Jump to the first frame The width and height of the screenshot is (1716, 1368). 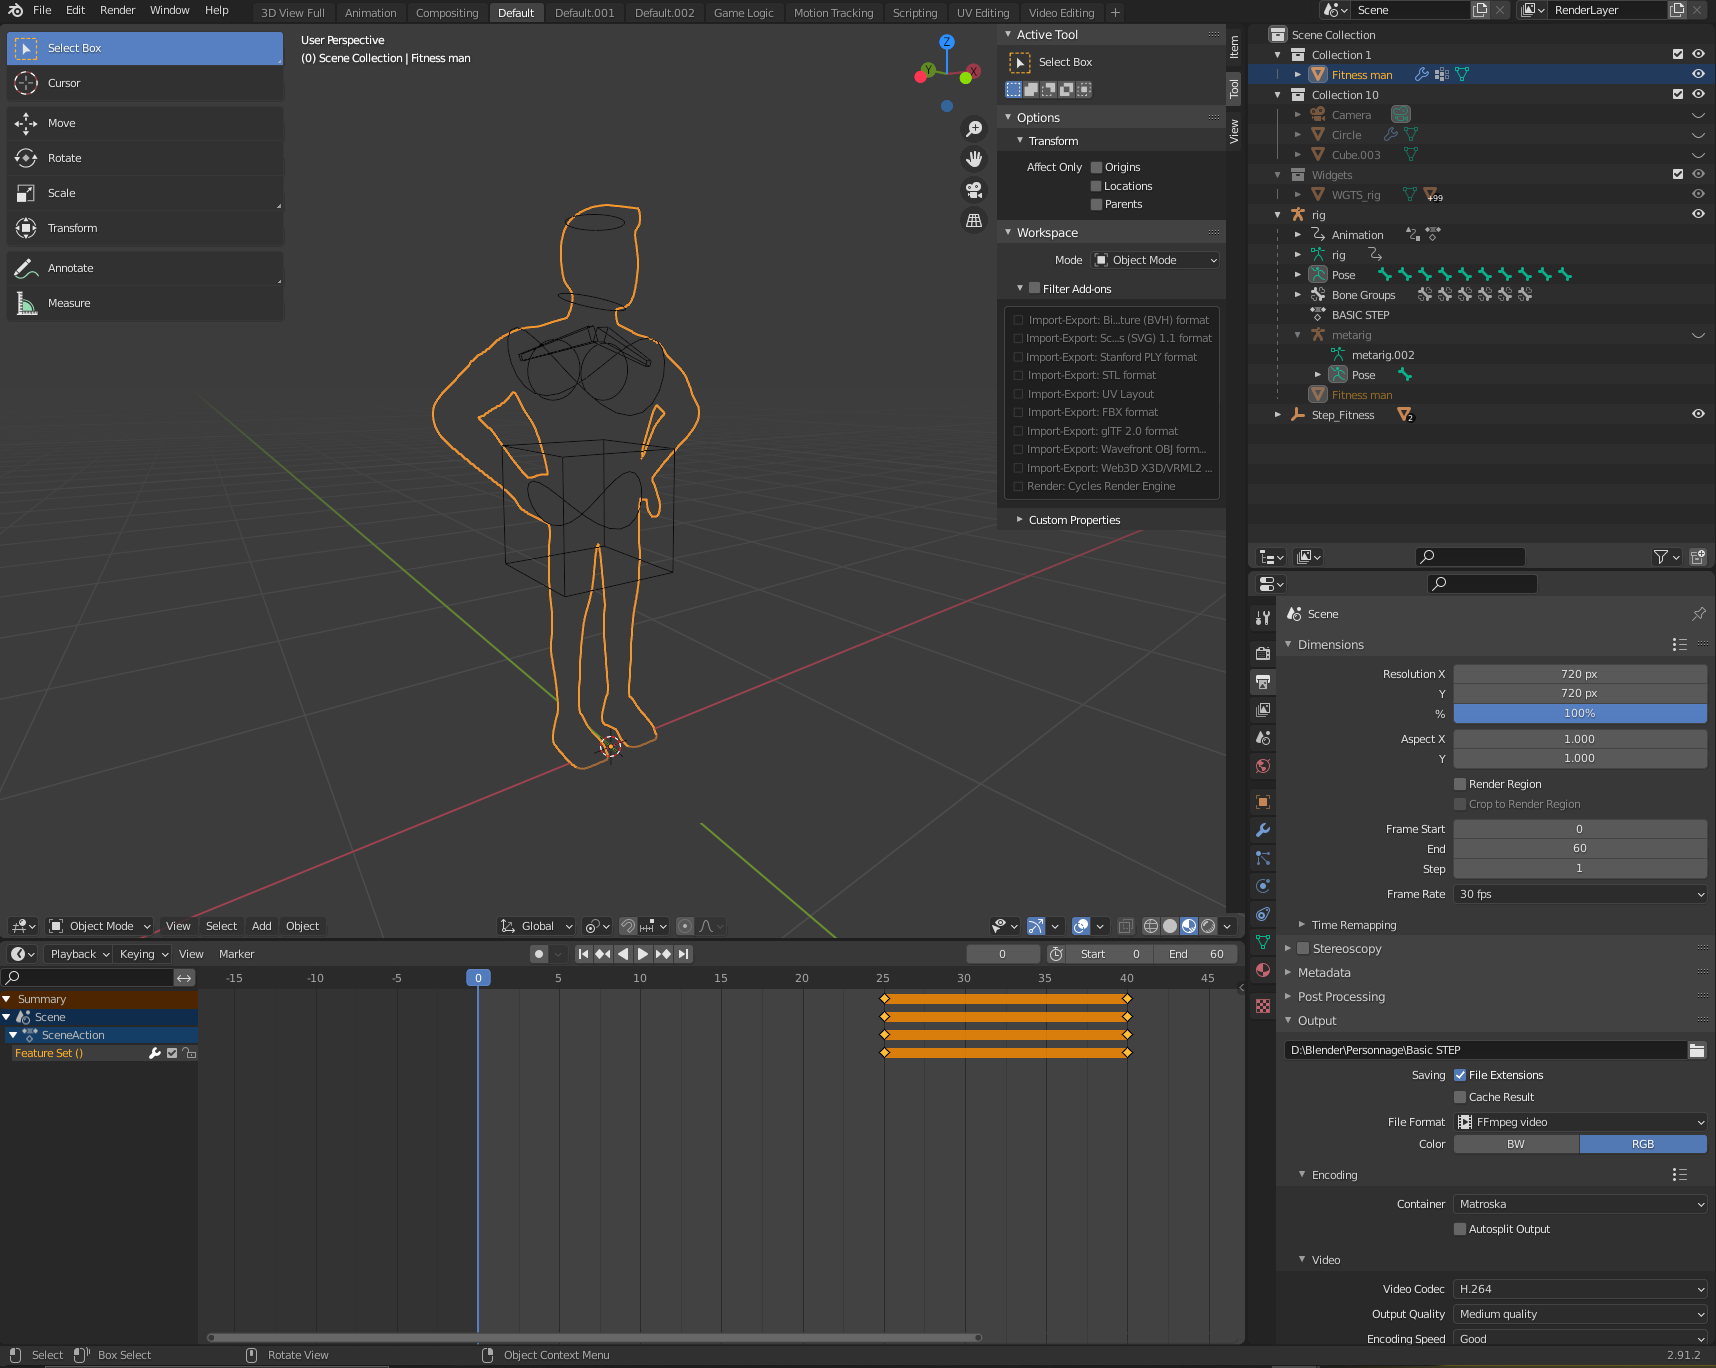point(584,954)
